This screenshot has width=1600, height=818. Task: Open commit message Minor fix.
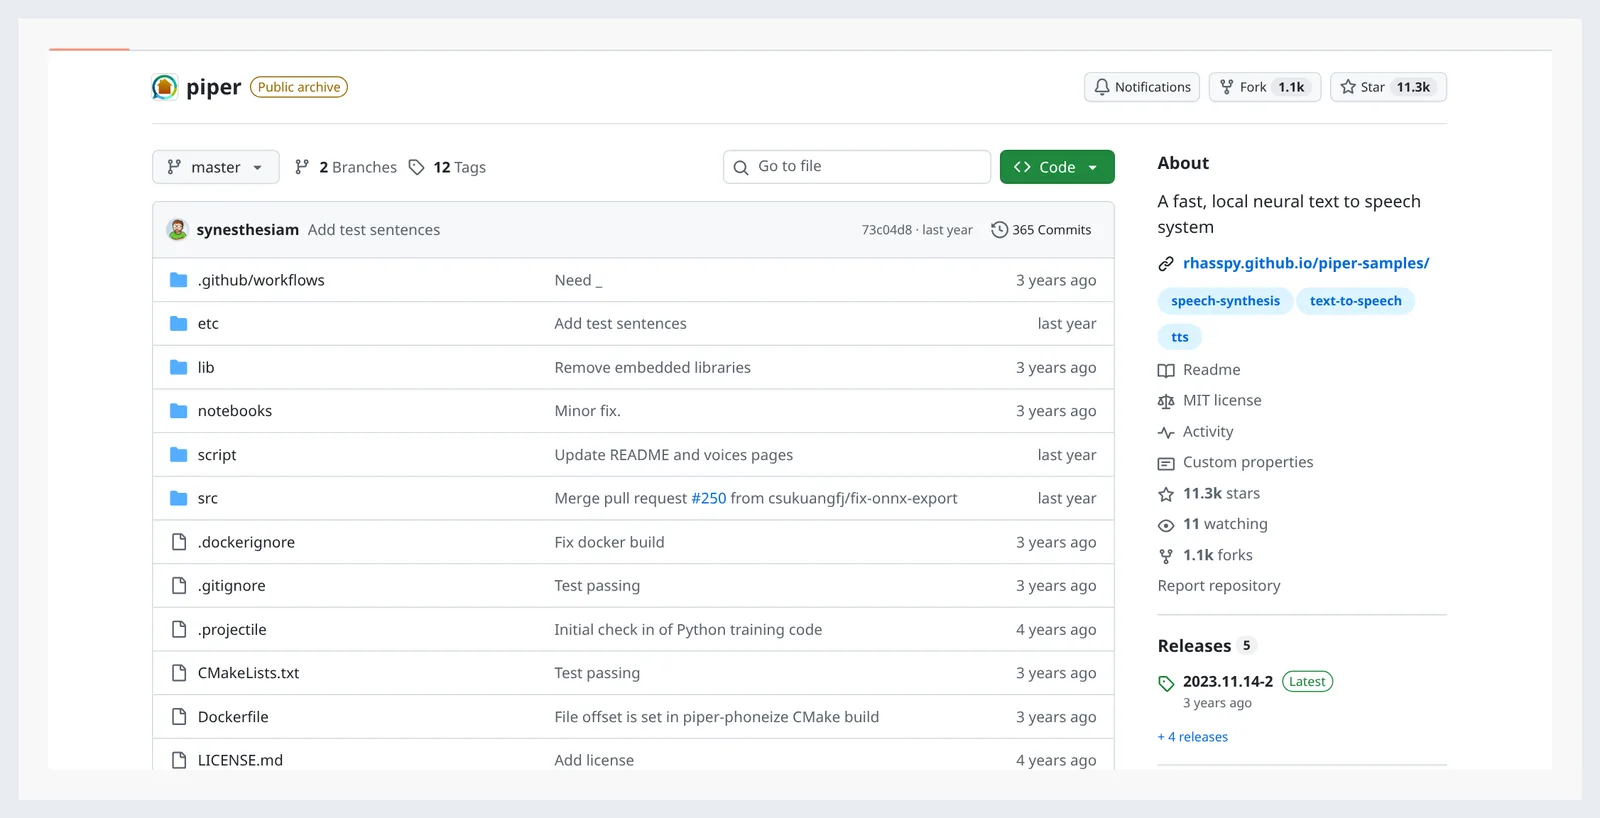588,411
